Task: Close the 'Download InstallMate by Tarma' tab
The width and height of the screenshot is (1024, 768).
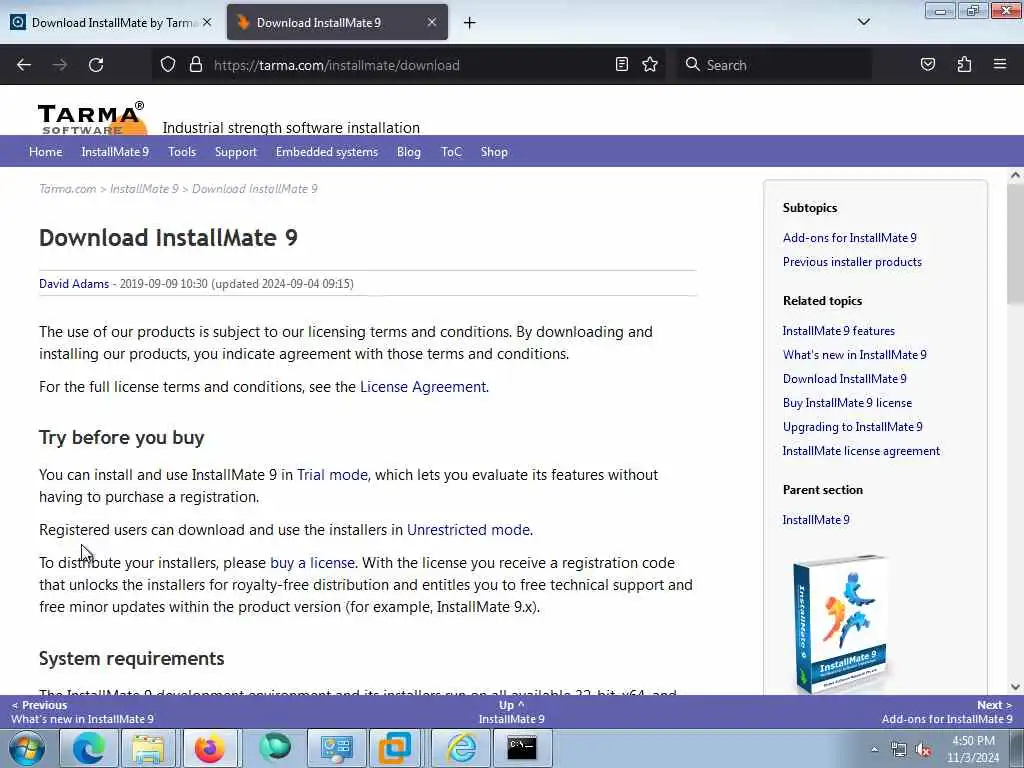Action: click(x=207, y=22)
